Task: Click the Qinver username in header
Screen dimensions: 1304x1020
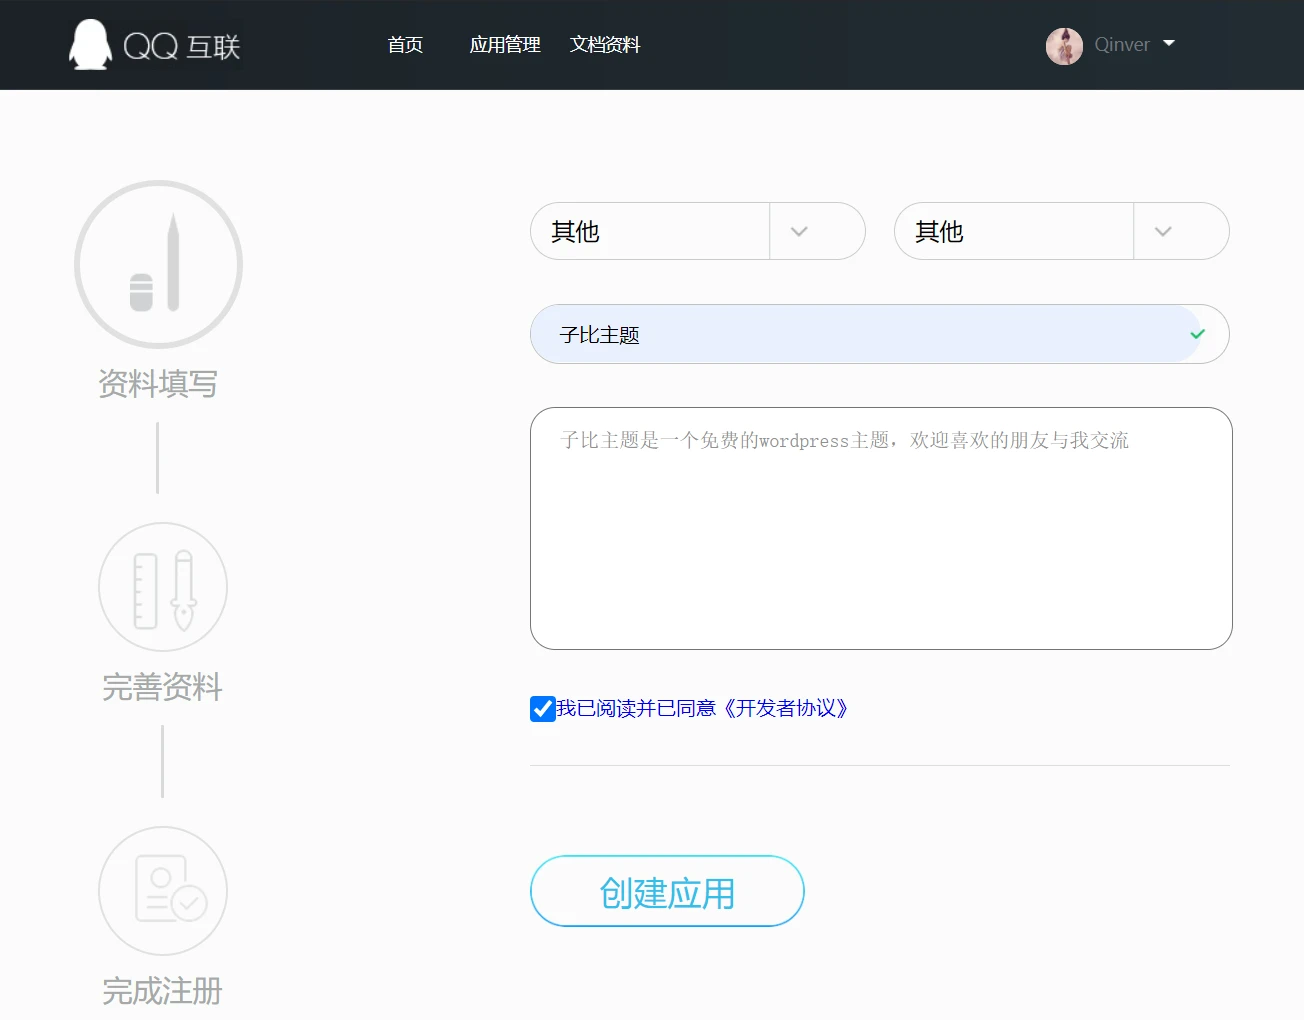Action: point(1122,45)
